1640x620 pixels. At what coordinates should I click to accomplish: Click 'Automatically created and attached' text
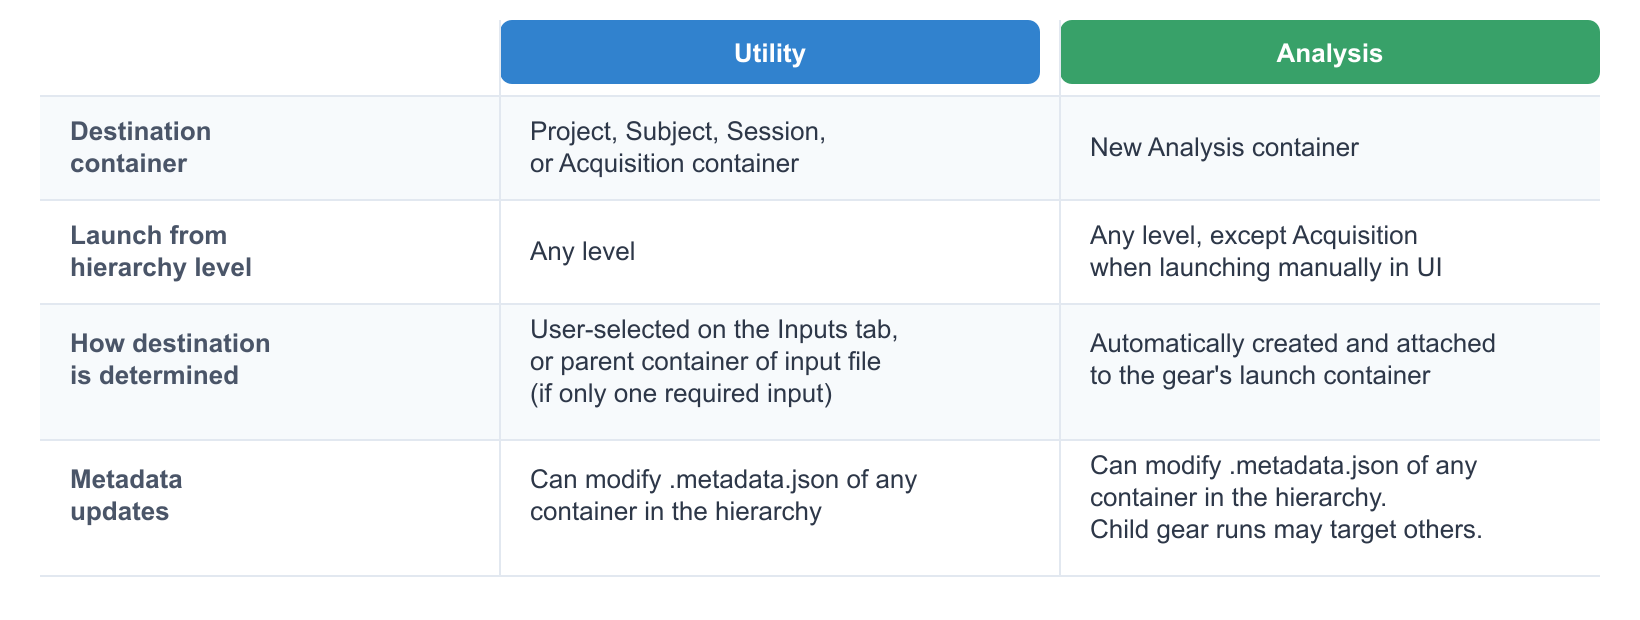tap(1292, 343)
